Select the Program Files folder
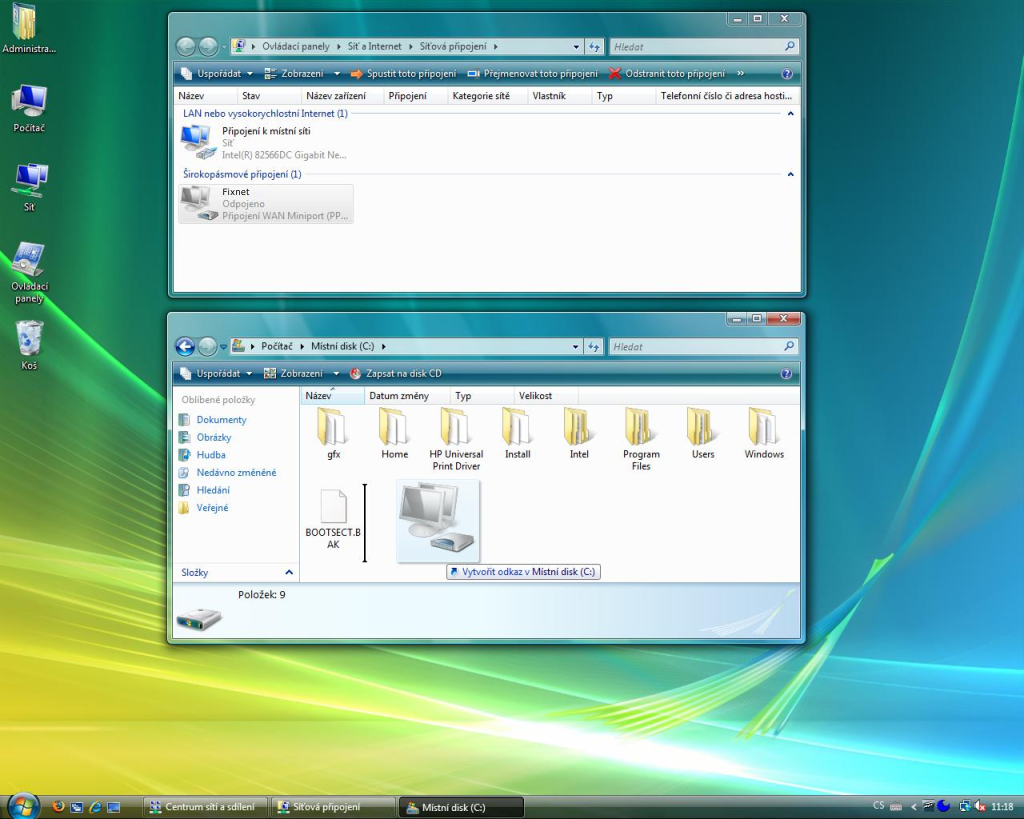The image size is (1024, 819). (641, 439)
